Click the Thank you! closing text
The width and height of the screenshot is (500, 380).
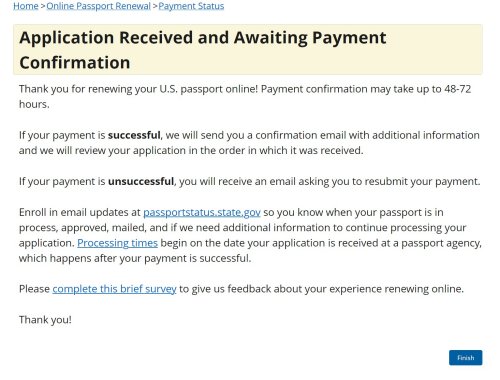[45, 320]
